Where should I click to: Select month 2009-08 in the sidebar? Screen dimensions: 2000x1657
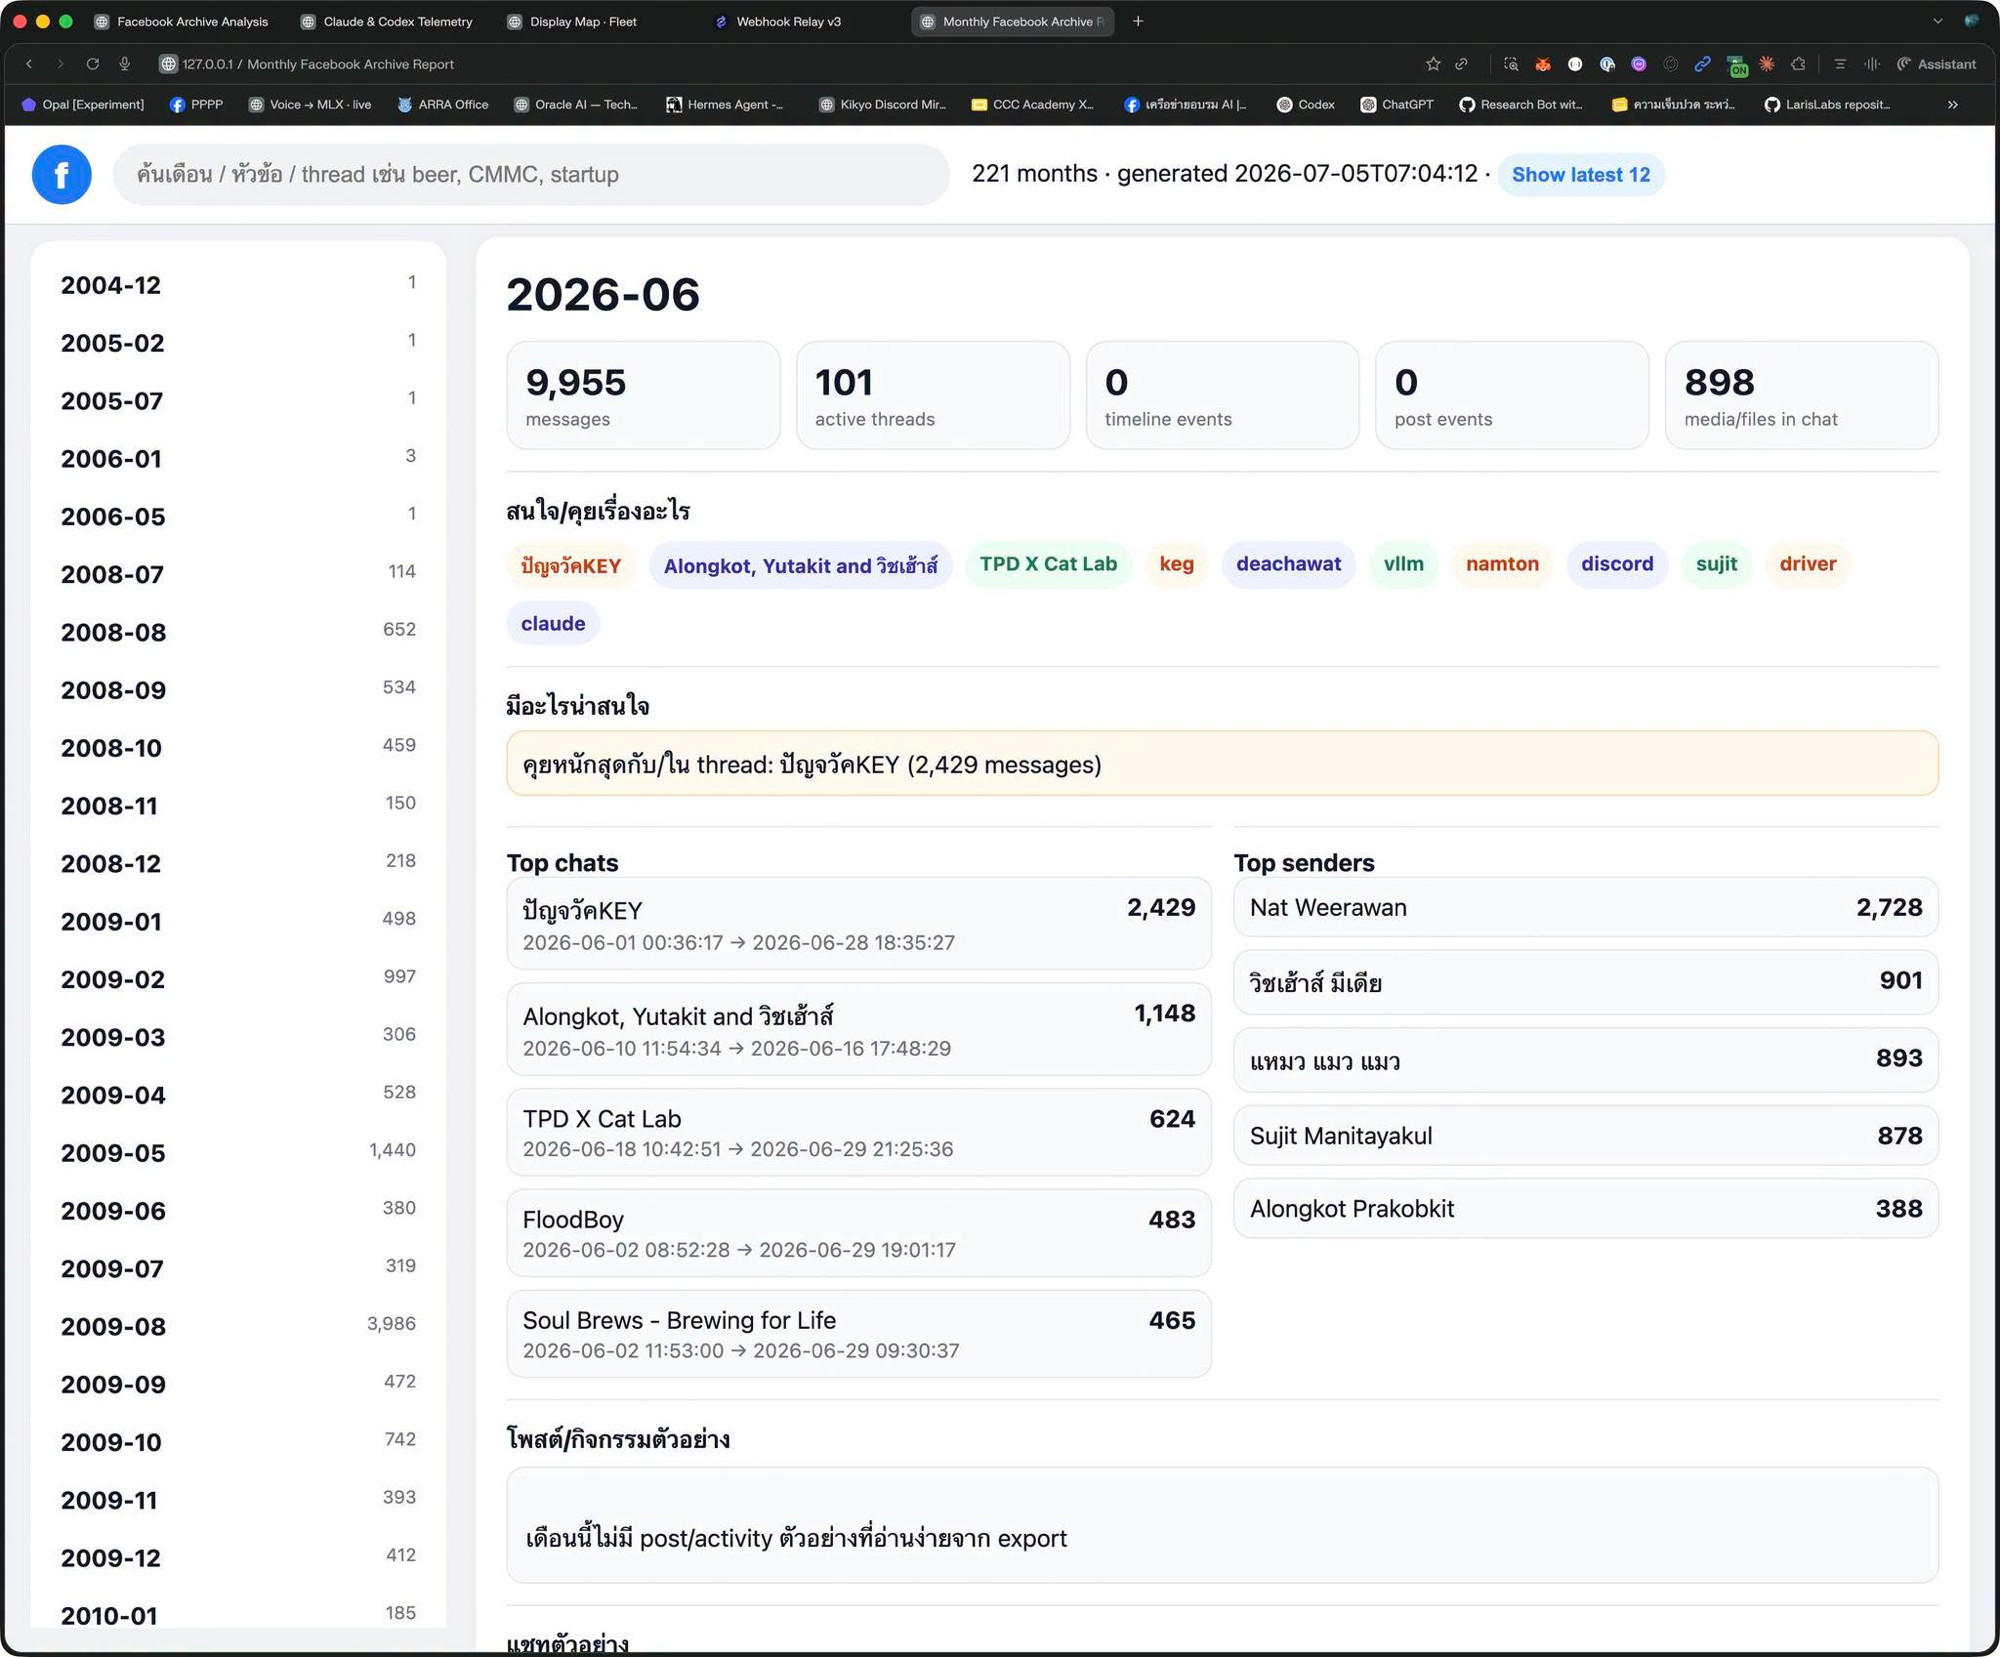pyautogui.click(x=238, y=1326)
